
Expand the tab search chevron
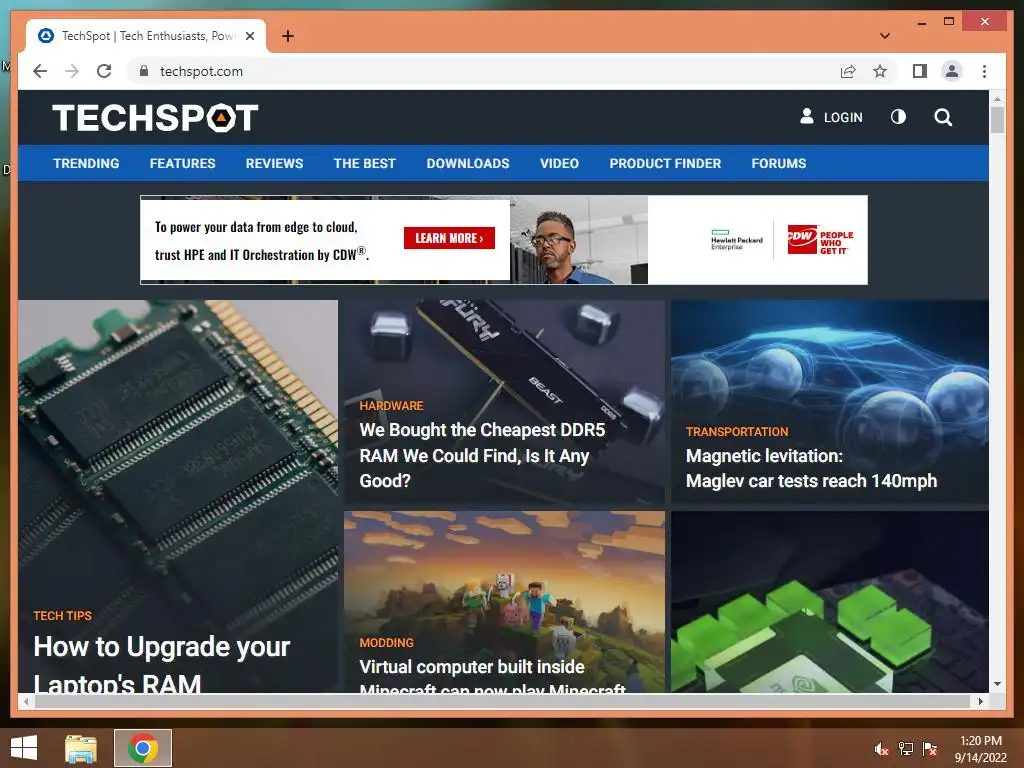884,36
